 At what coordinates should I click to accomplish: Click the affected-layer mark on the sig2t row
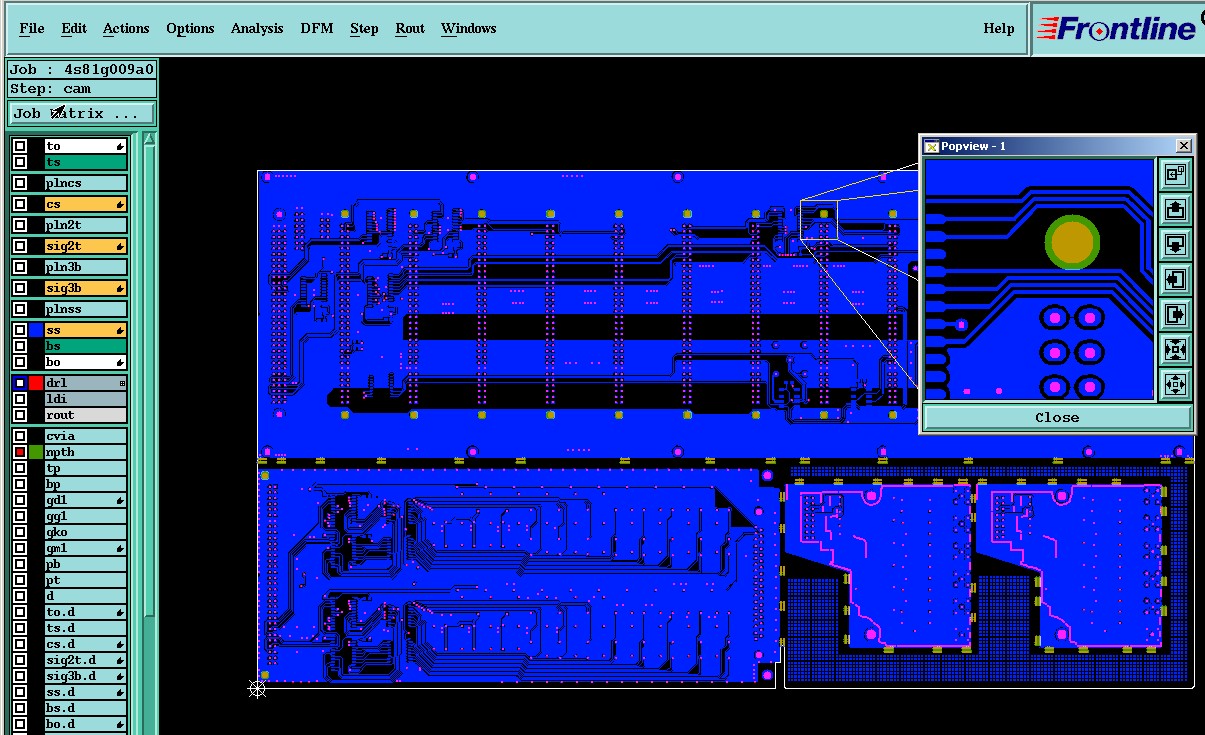120,247
